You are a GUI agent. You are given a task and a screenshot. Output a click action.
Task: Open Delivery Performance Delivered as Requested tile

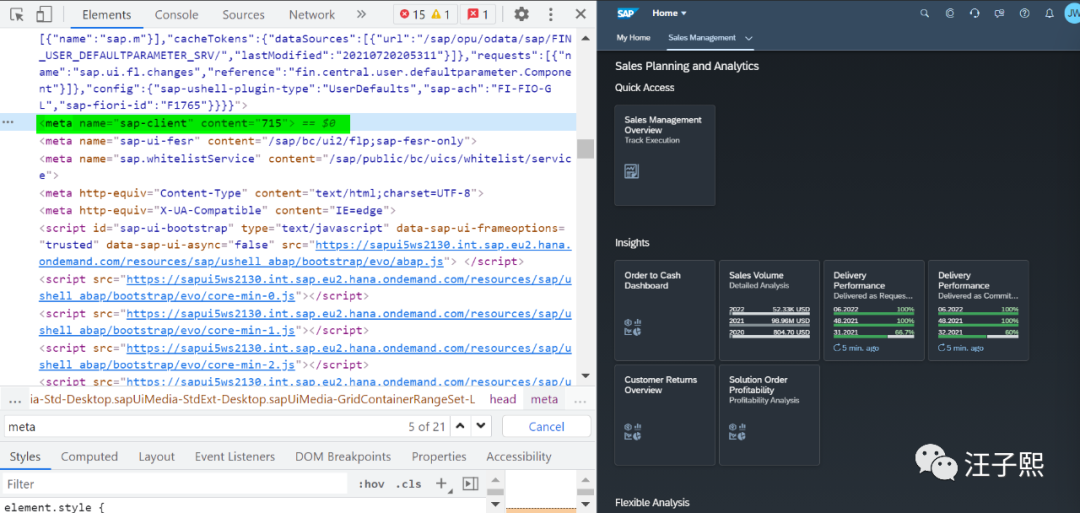pos(874,311)
